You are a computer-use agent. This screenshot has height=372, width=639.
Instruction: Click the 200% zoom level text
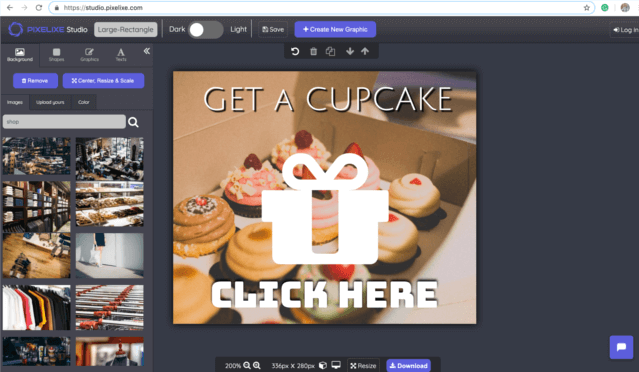click(x=233, y=365)
